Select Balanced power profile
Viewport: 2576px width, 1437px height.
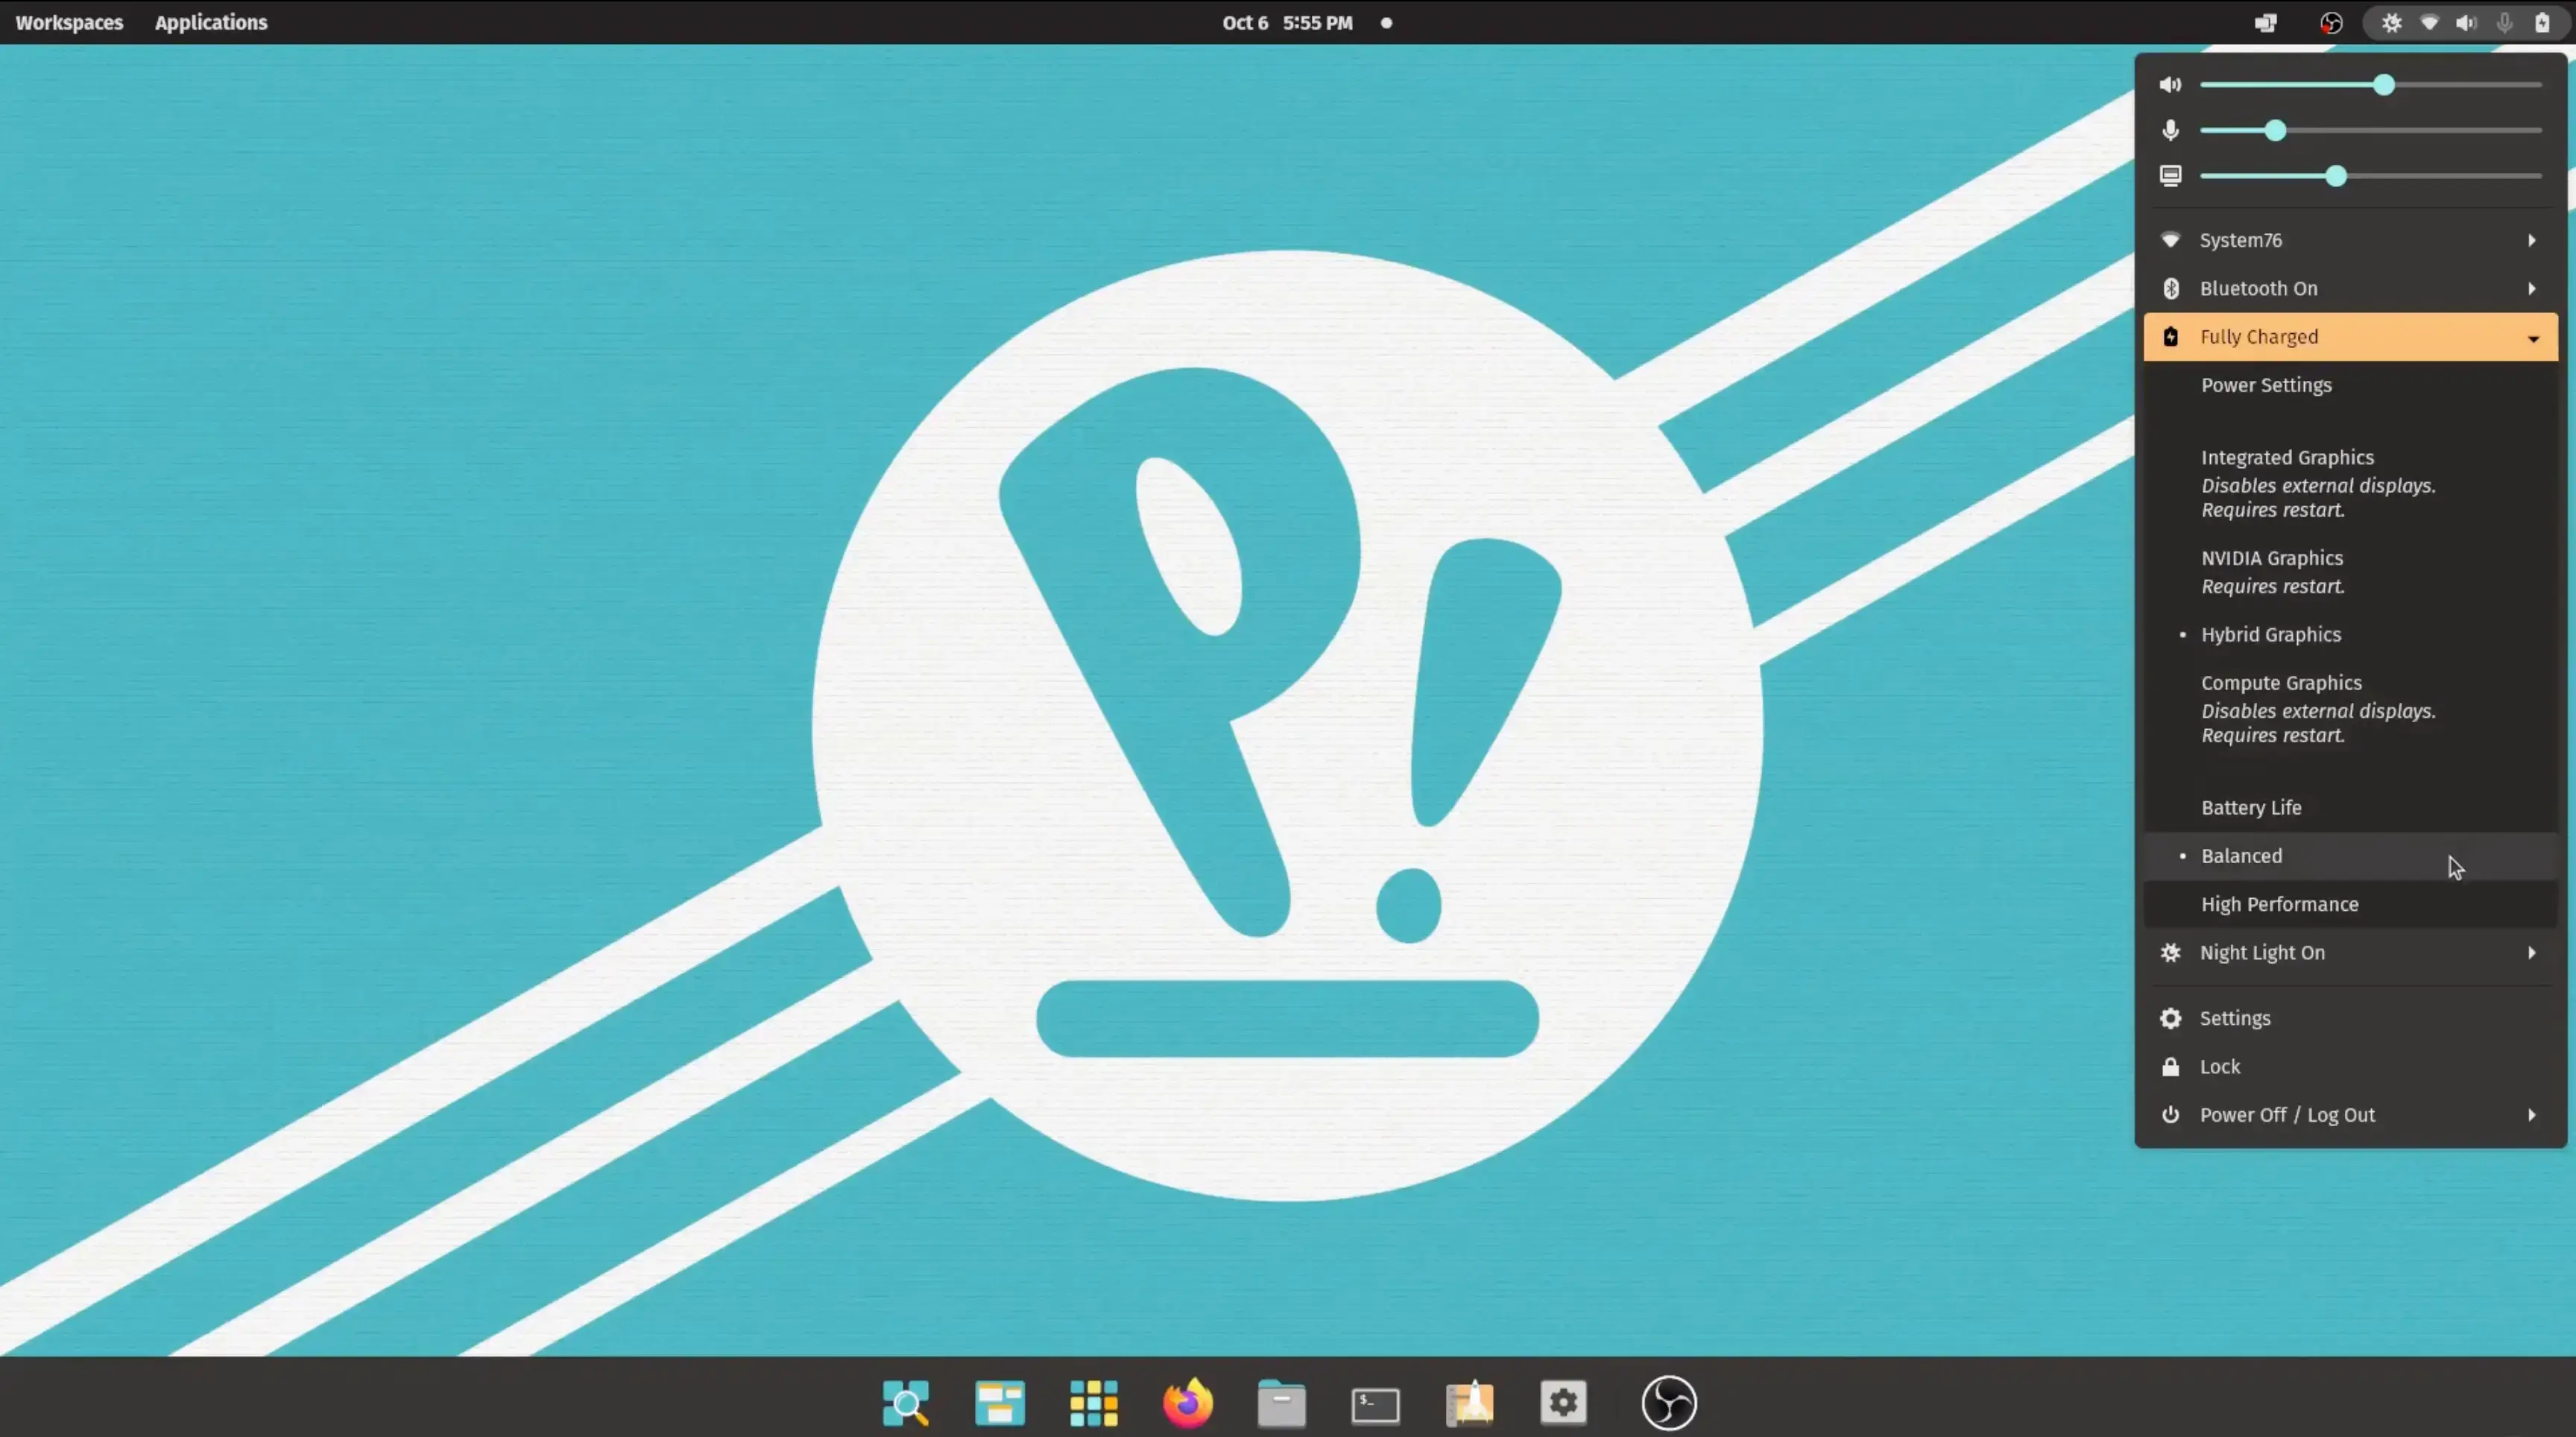pyautogui.click(x=2350, y=856)
